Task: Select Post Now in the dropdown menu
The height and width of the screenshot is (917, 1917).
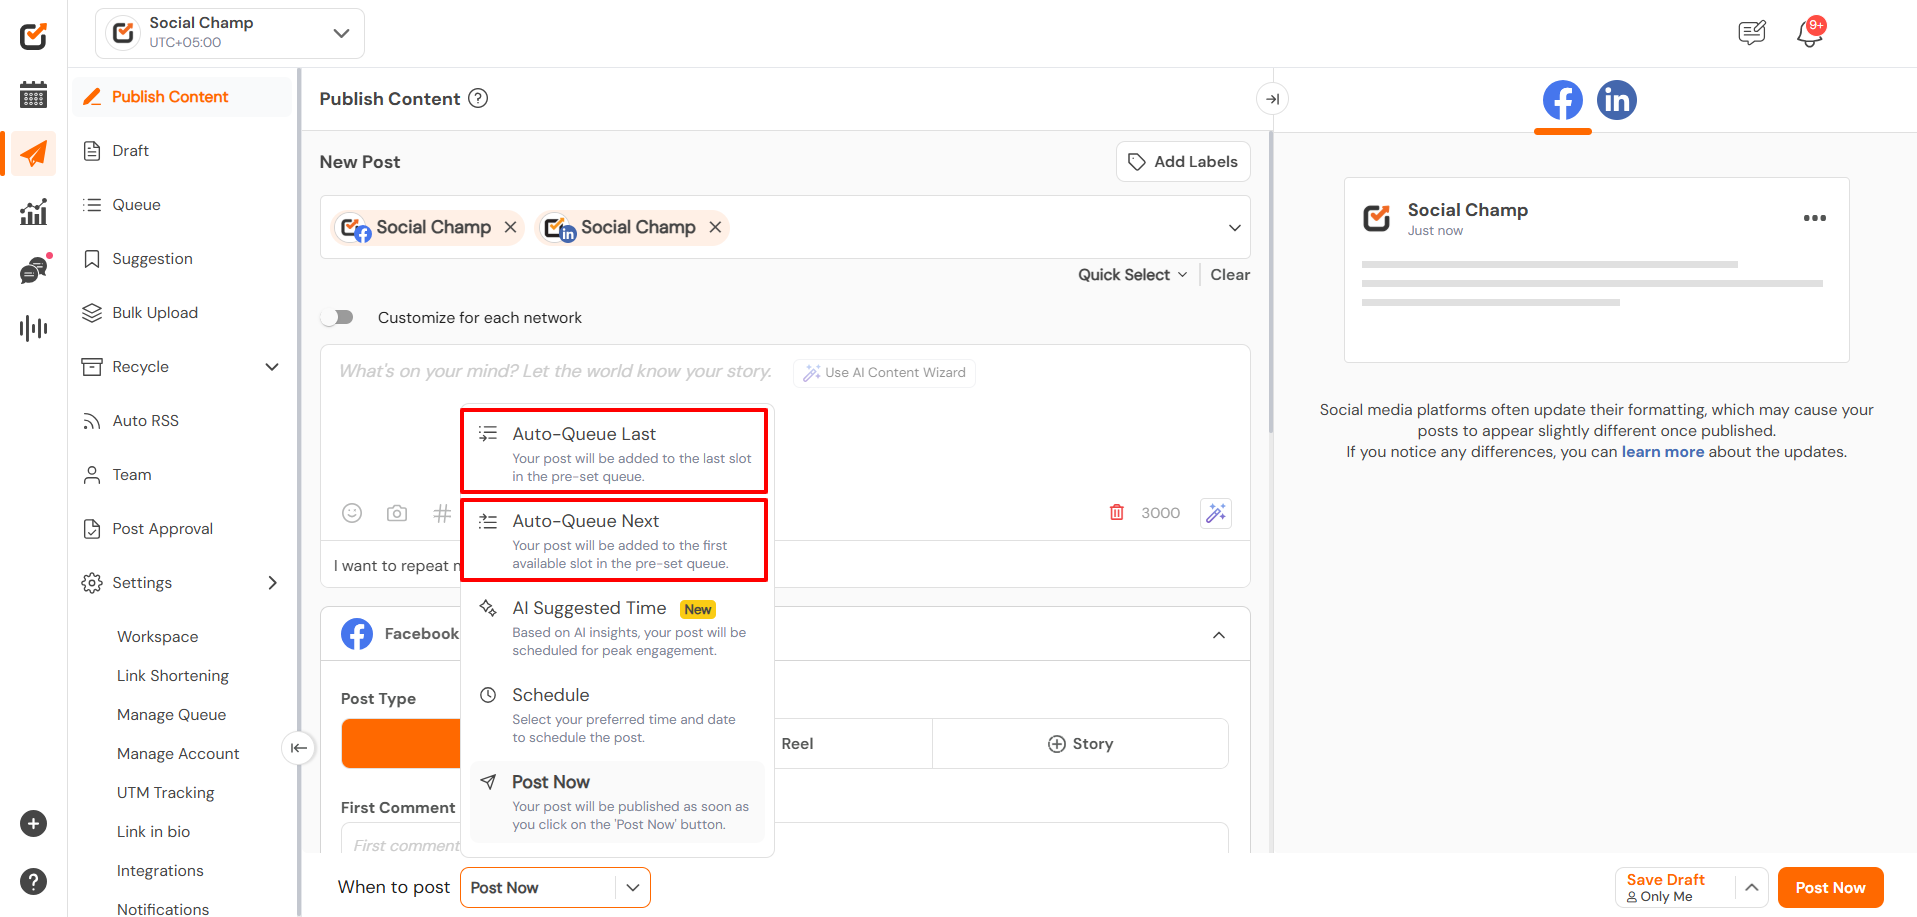Action: [617, 802]
